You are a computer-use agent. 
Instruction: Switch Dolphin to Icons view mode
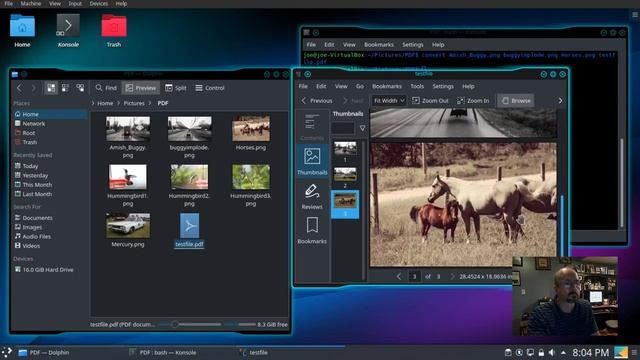click(51, 88)
